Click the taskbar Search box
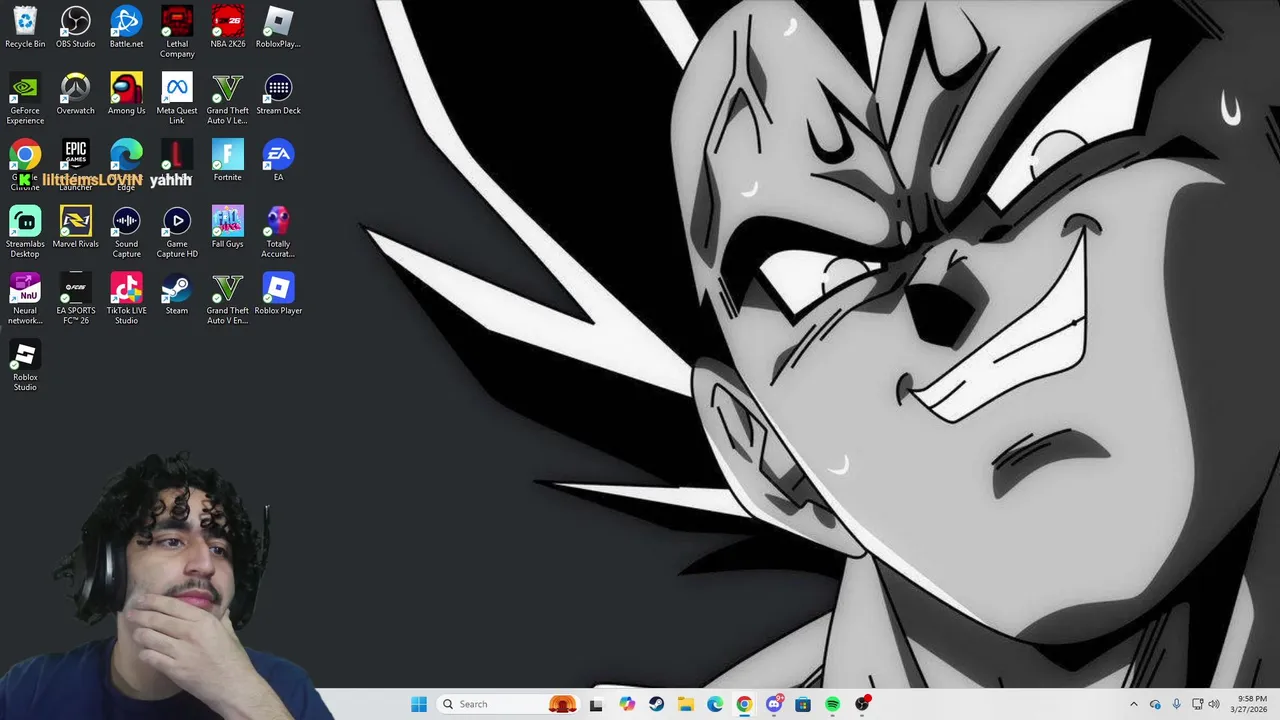 point(508,704)
